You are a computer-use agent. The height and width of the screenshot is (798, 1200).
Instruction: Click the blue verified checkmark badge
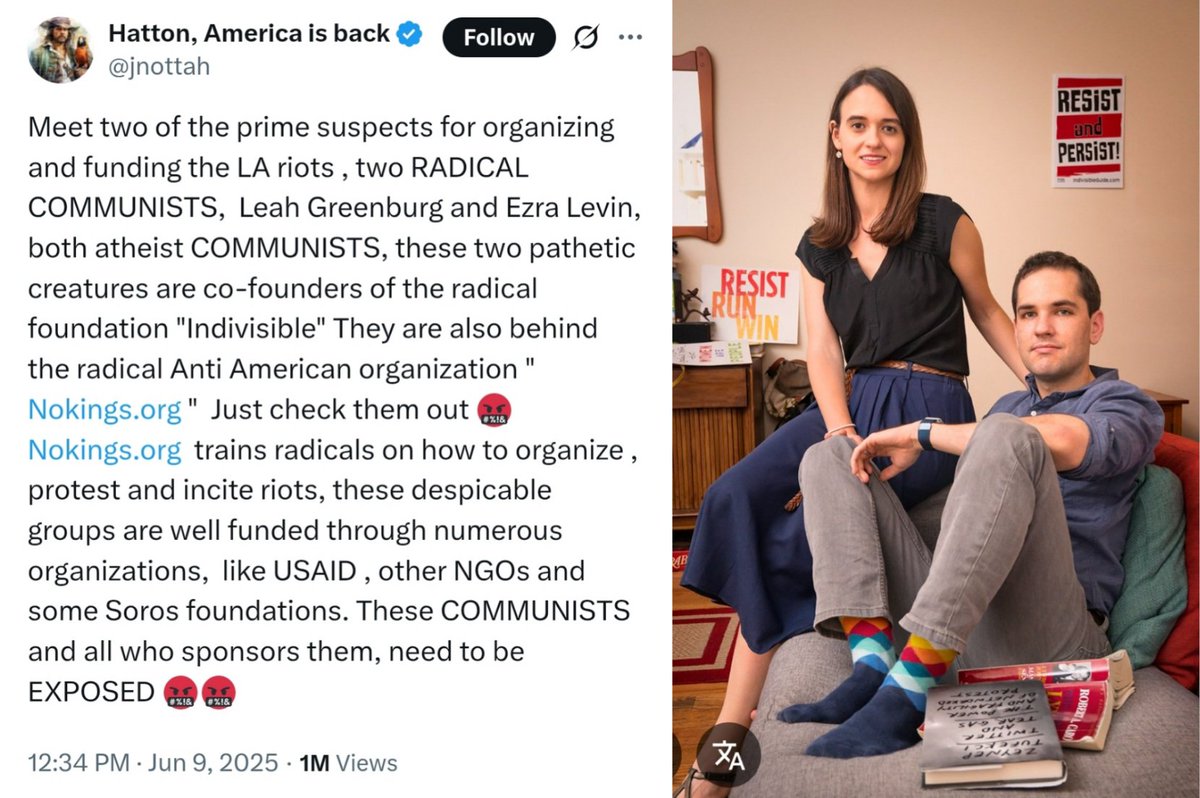click(x=409, y=34)
